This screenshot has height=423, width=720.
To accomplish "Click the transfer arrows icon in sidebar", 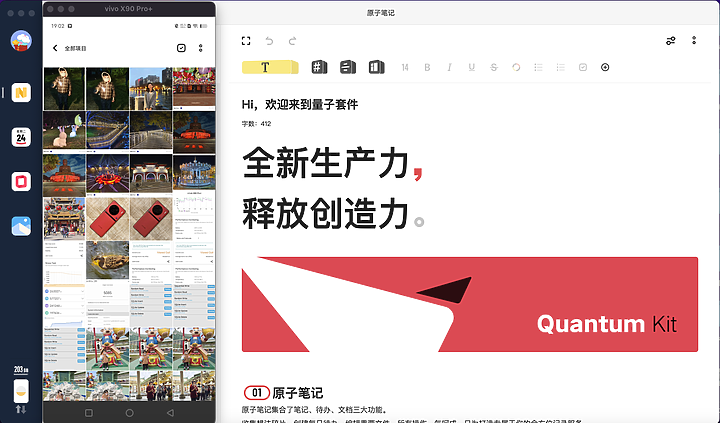I will coord(21,409).
